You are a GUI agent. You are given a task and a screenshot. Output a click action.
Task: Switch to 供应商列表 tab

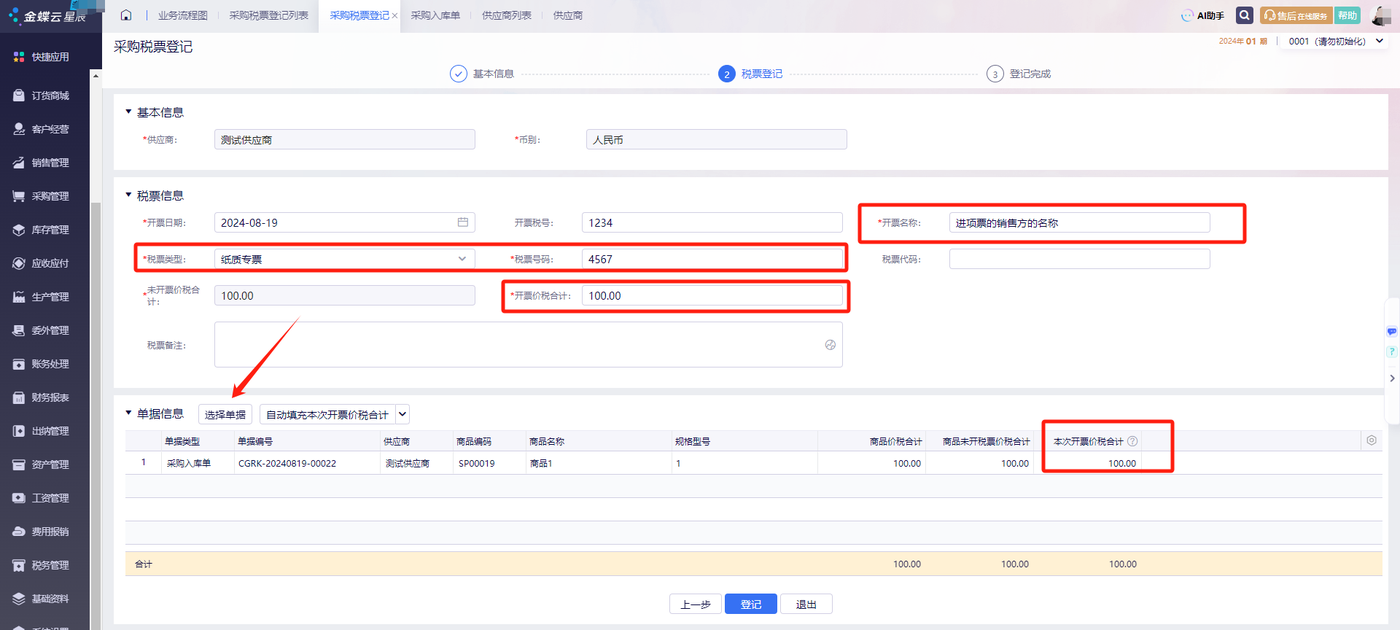pyautogui.click(x=507, y=16)
